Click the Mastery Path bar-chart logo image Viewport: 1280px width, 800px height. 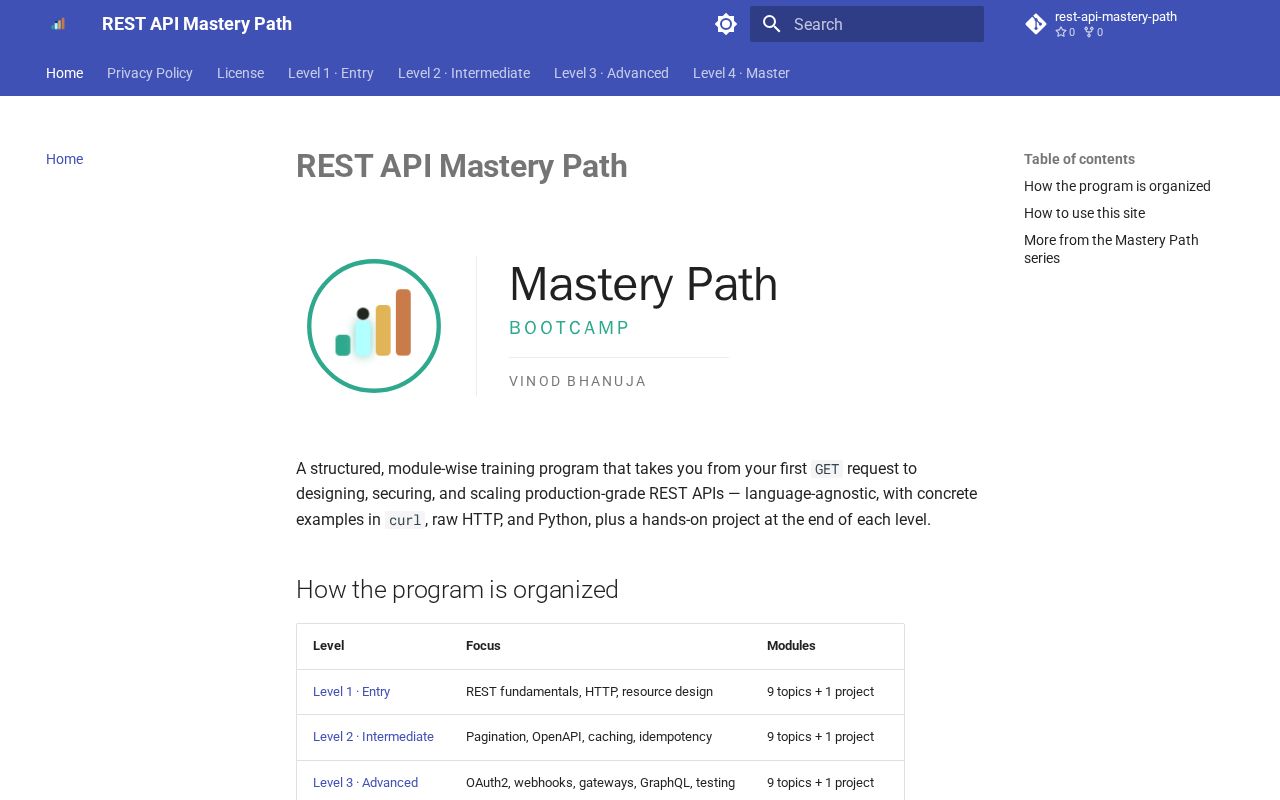[374, 326]
